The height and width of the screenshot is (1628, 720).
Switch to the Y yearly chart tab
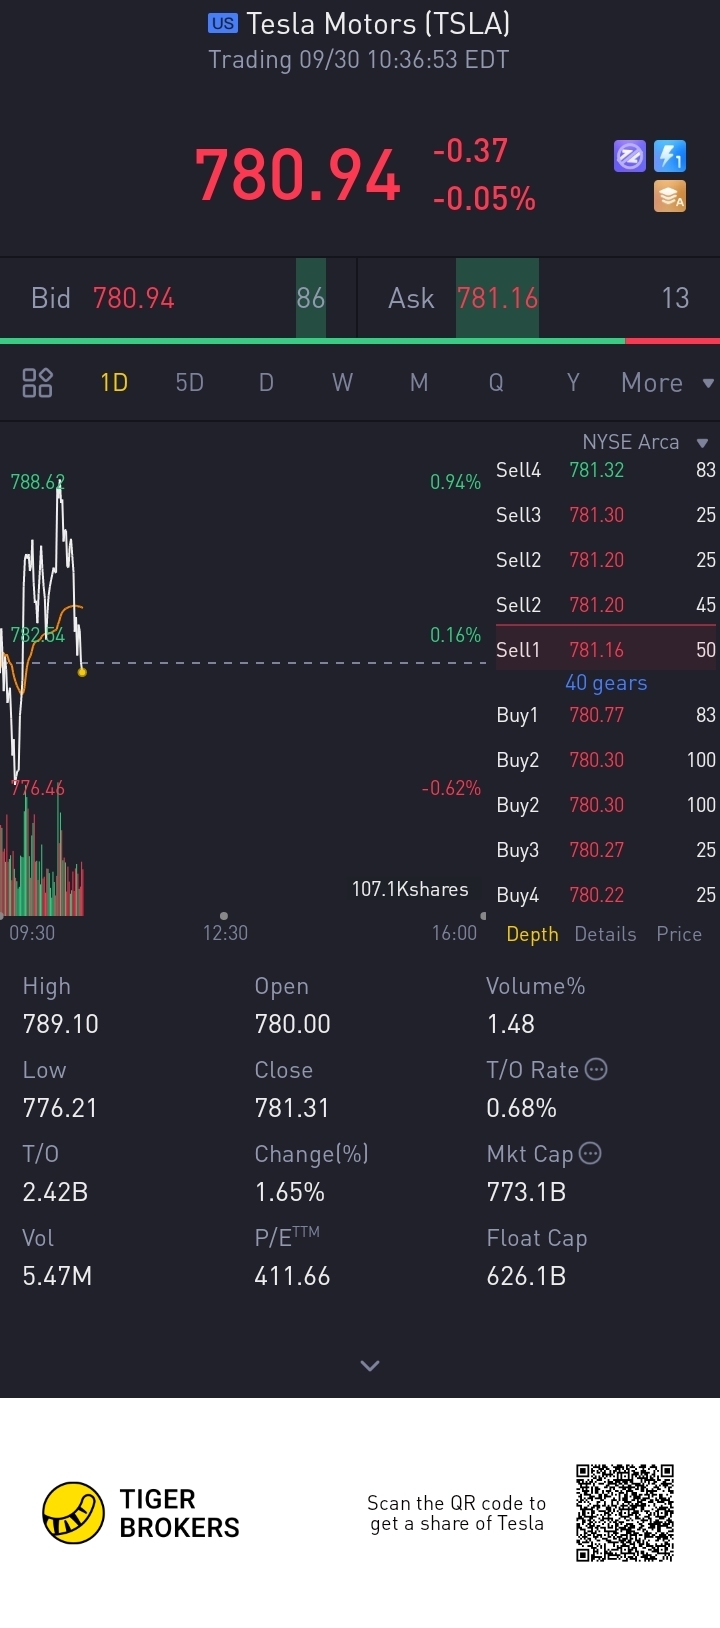click(573, 383)
